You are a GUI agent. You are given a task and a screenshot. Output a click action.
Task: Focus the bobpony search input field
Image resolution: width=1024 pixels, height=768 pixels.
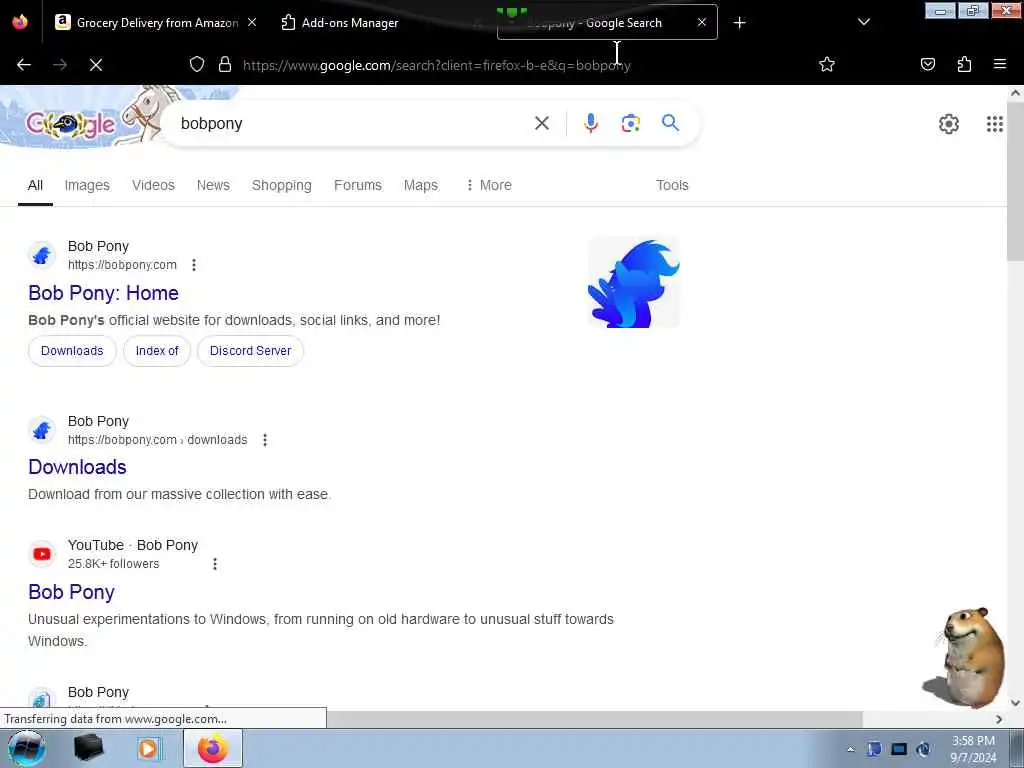(x=353, y=123)
